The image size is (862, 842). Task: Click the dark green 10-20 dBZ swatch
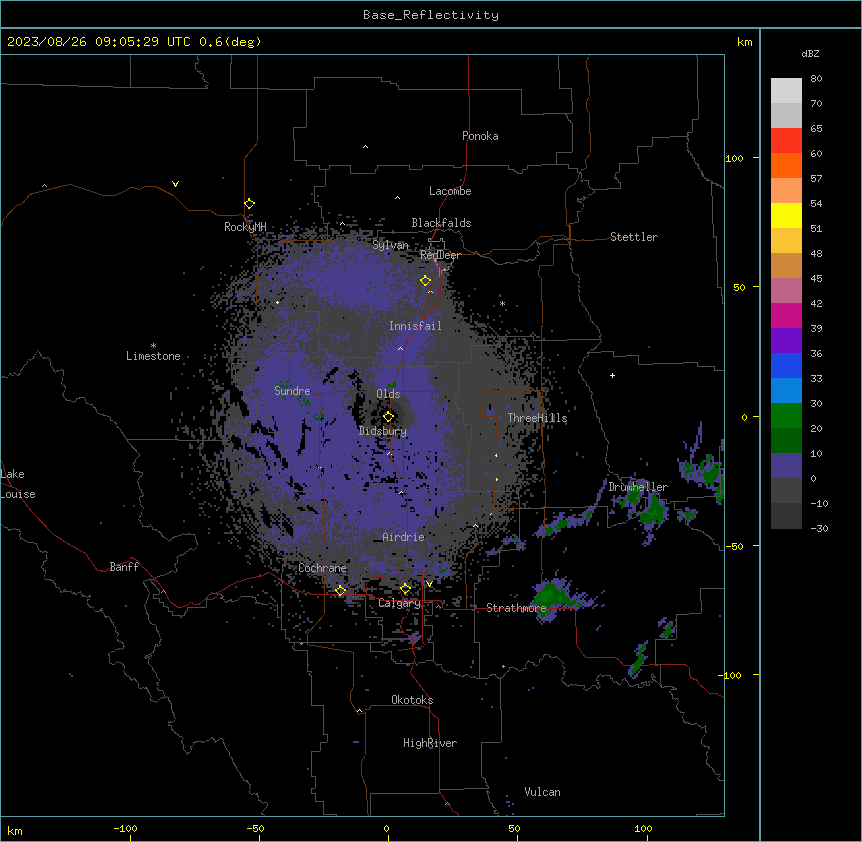(x=786, y=441)
